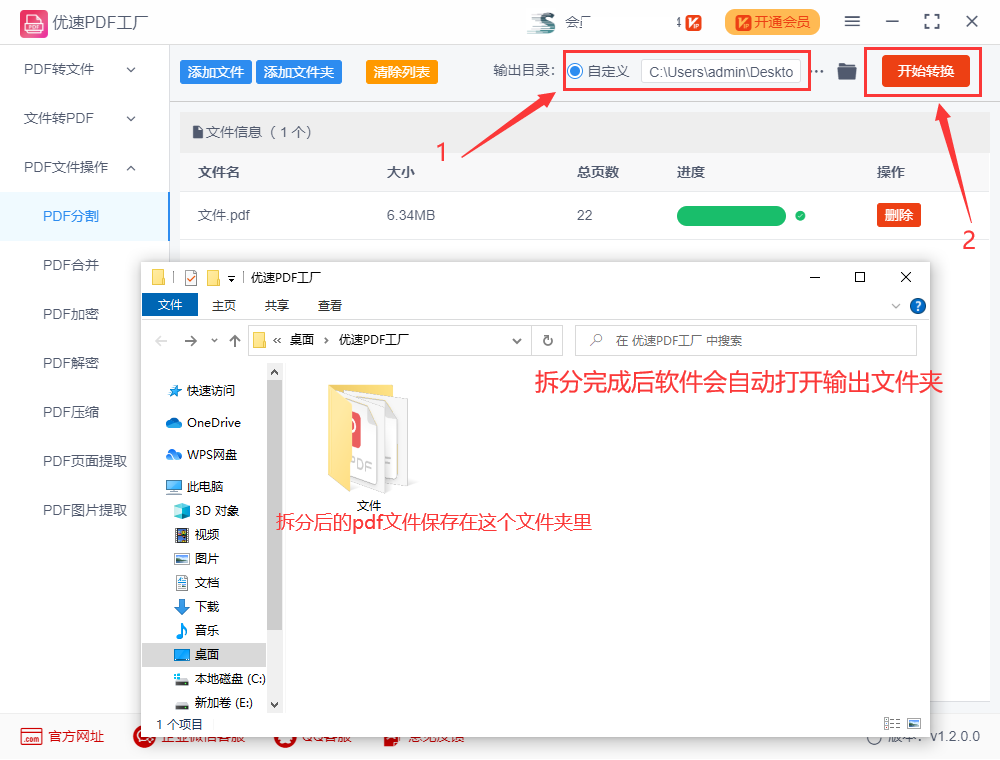Image resolution: width=1000 pixels, height=760 pixels.
Task: Open 3D 对象 in the navigation pane
Action: pyautogui.click(x=207, y=511)
